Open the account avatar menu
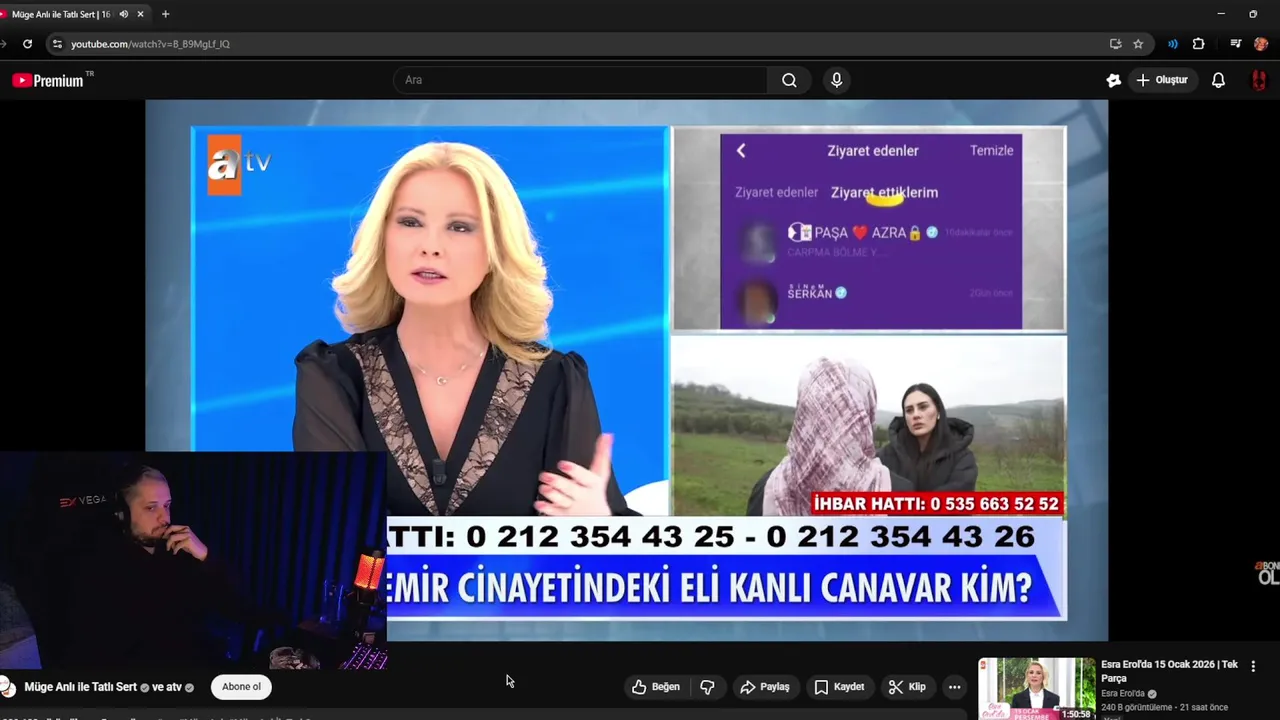The image size is (1280, 720). [1259, 80]
